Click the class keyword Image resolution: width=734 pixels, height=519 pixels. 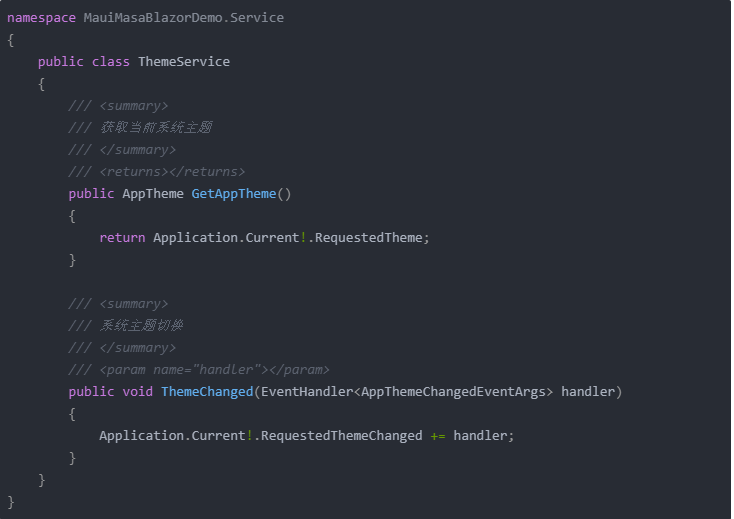point(110,62)
